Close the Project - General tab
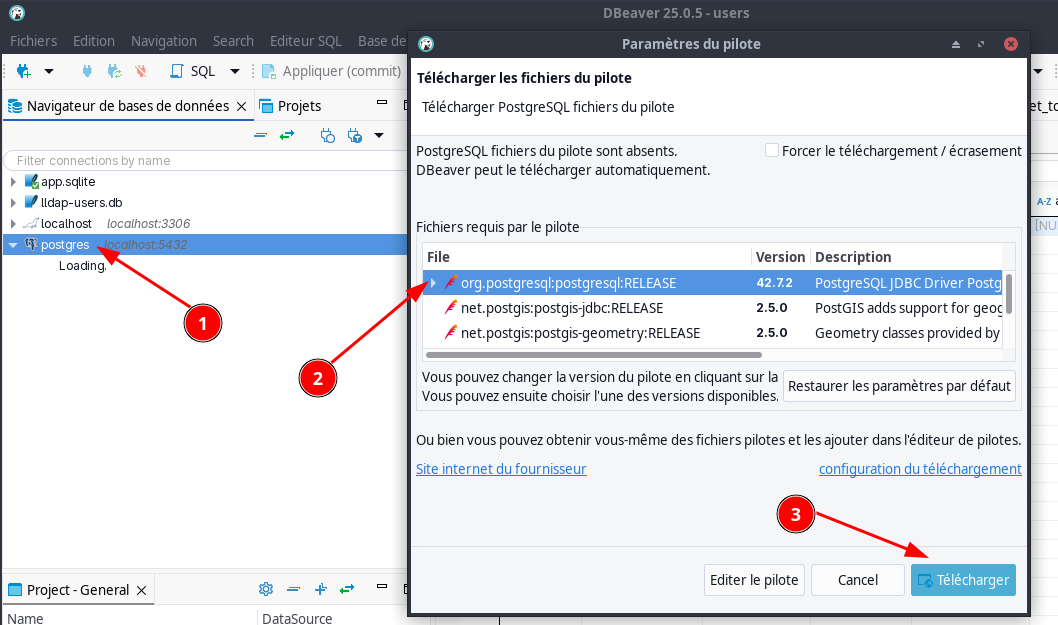Viewport: 1058px width, 625px height. pyautogui.click(x=142, y=591)
